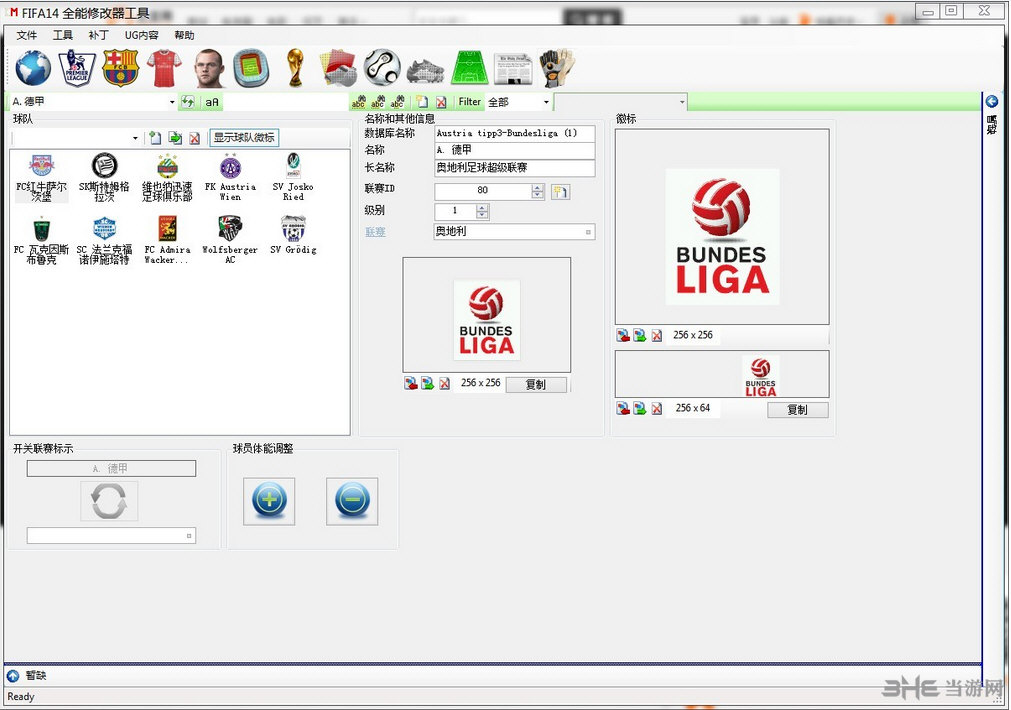
Task: Click the green arrow import team icon
Action: (175, 138)
